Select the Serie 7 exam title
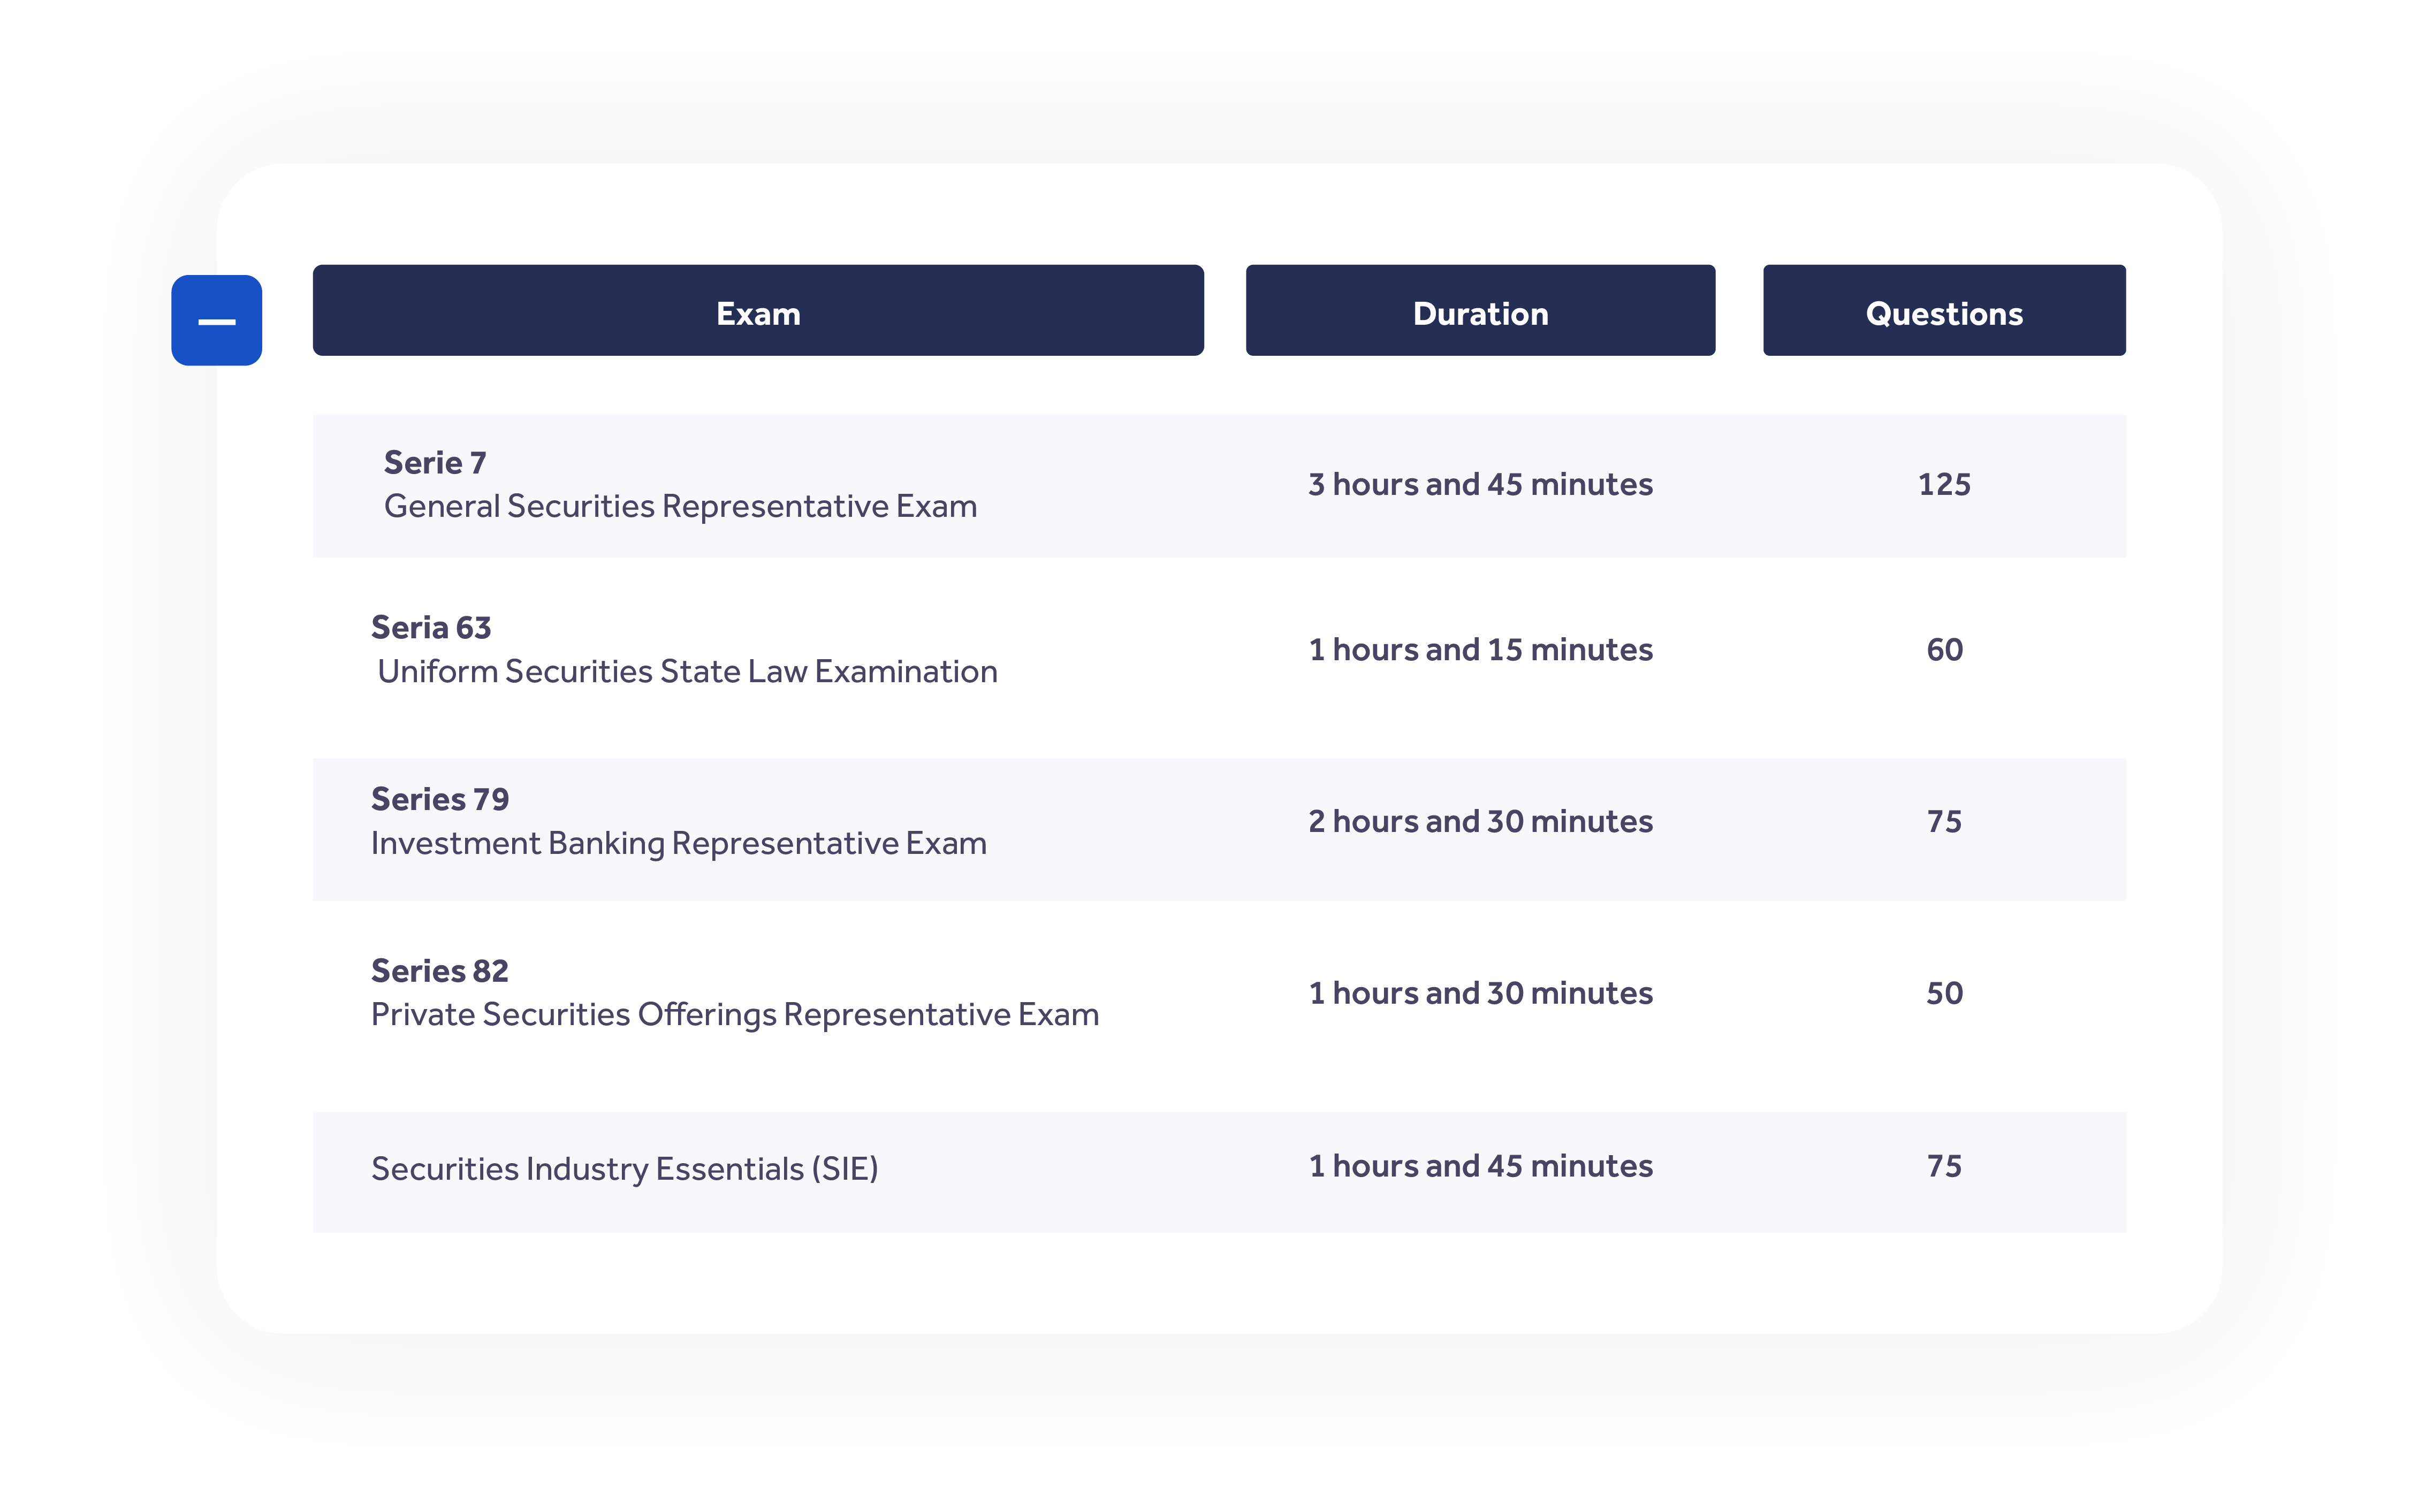The height and width of the screenshot is (1512, 2426). tap(435, 463)
